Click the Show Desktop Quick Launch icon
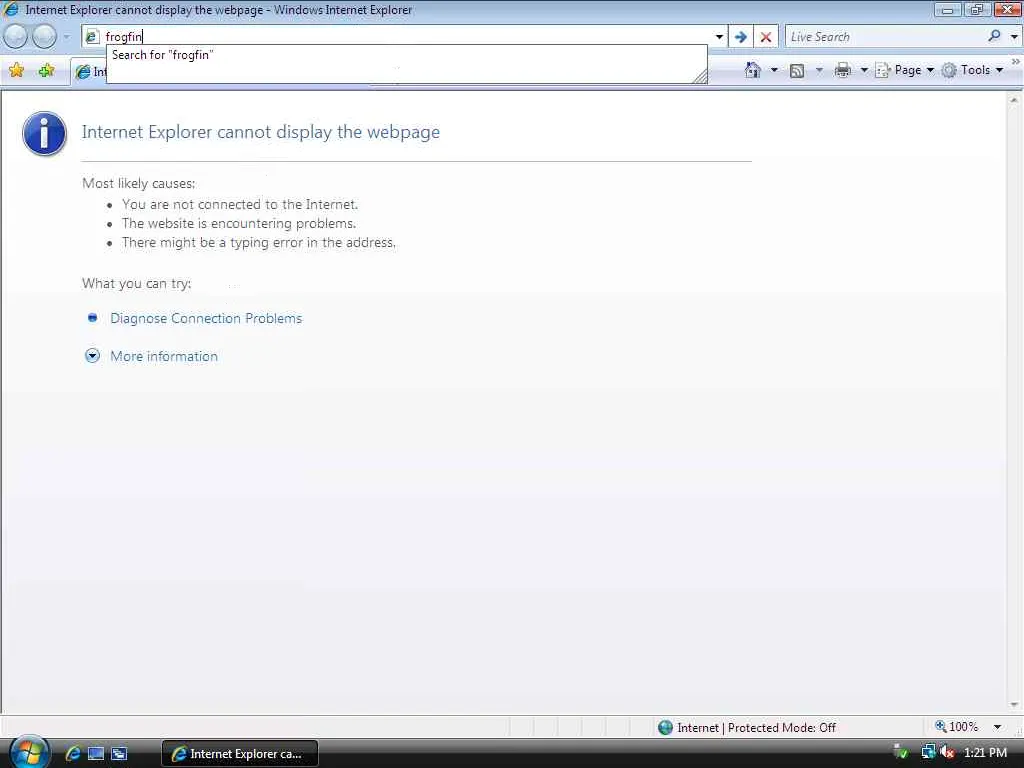 pyautogui.click(x=96, y=754)
